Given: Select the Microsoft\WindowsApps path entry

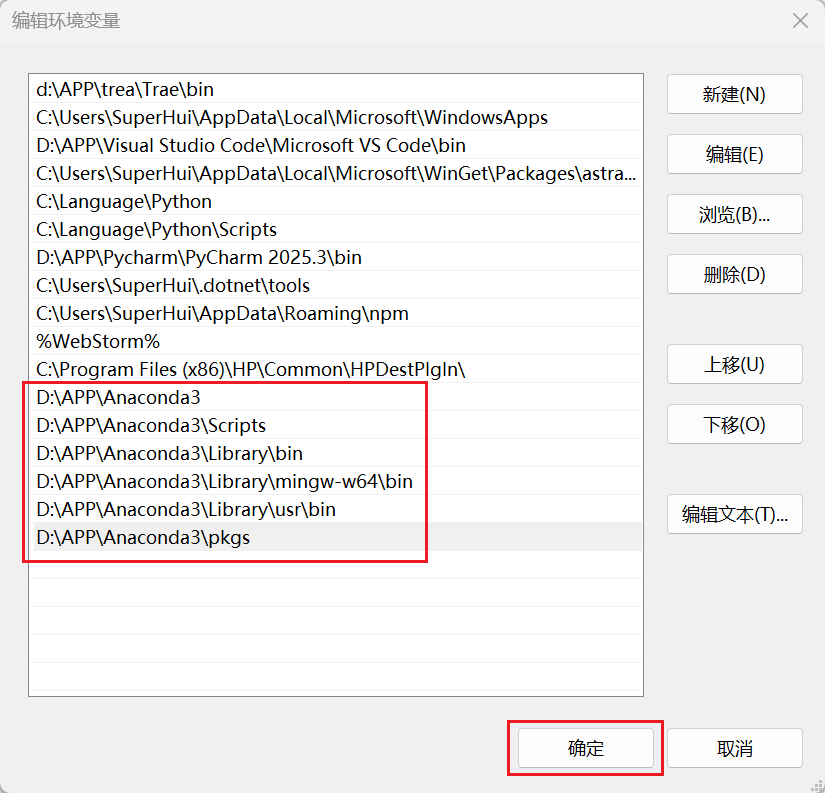Looking at the screenshot, I should click(x=336, y=117).
